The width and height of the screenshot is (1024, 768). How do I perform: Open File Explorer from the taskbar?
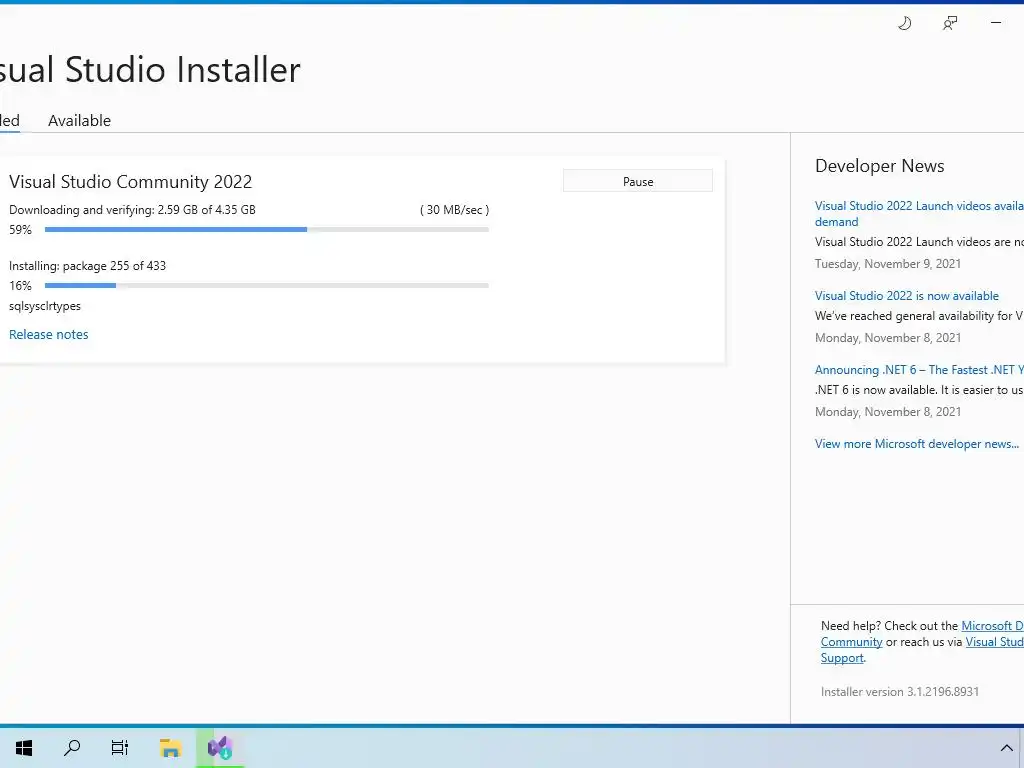[x=170, y=747]
